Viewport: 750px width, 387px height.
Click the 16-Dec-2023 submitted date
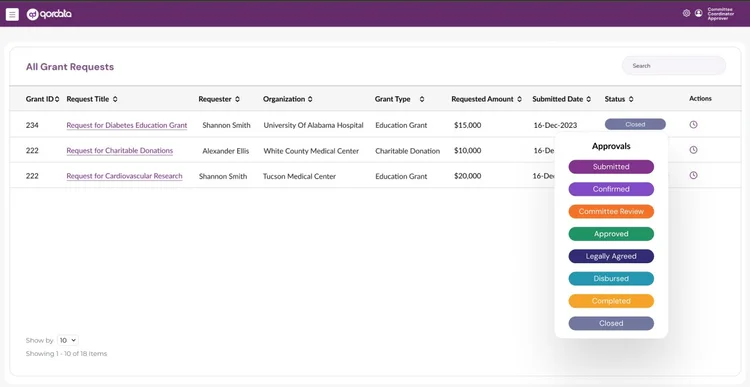(x=555, y=125)
